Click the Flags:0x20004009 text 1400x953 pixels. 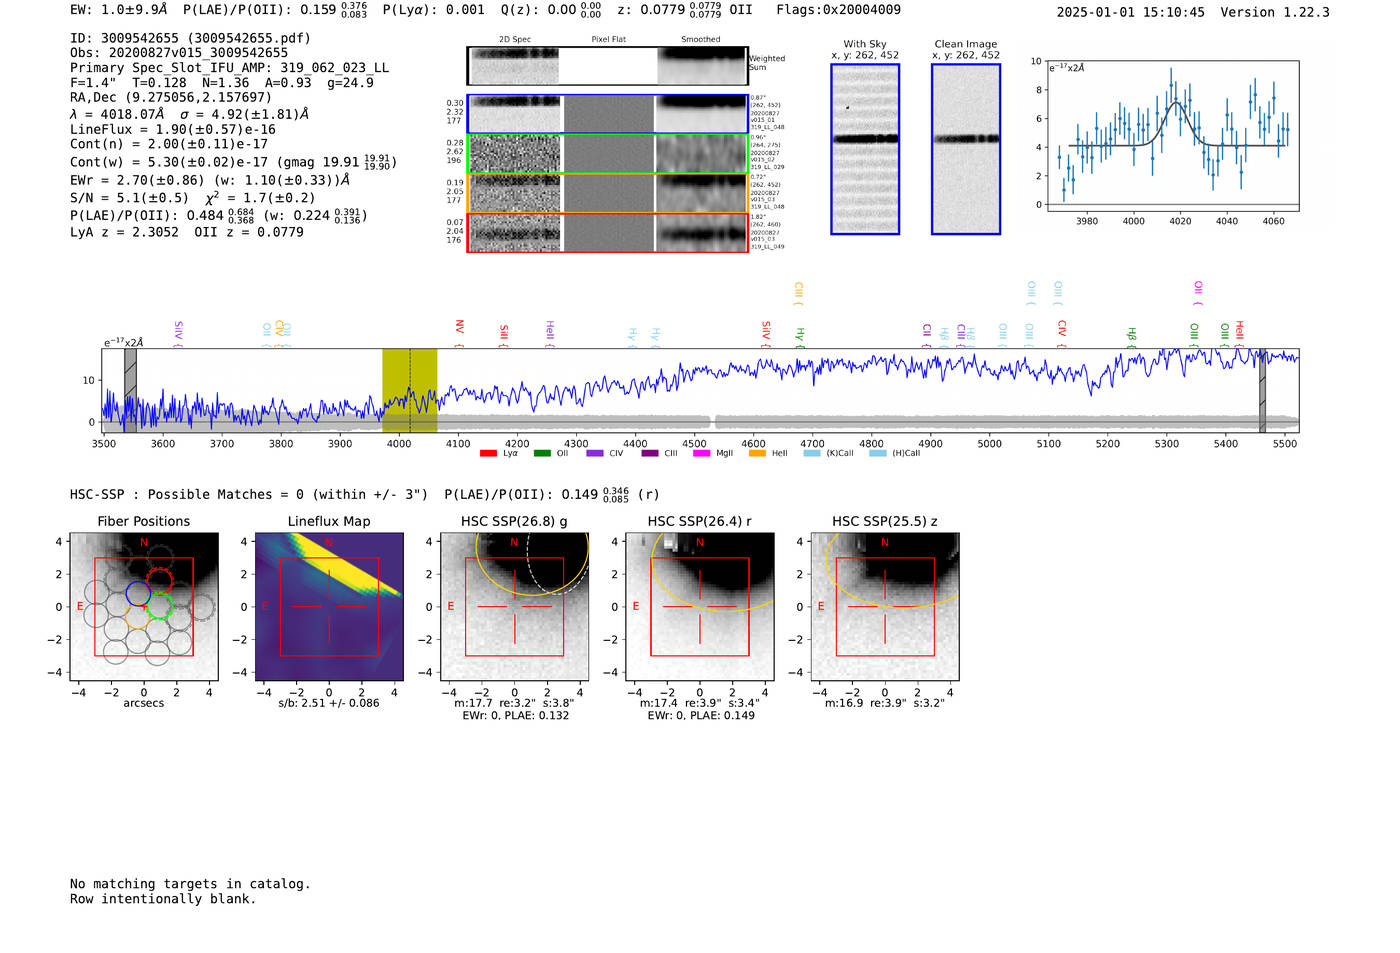838,10
